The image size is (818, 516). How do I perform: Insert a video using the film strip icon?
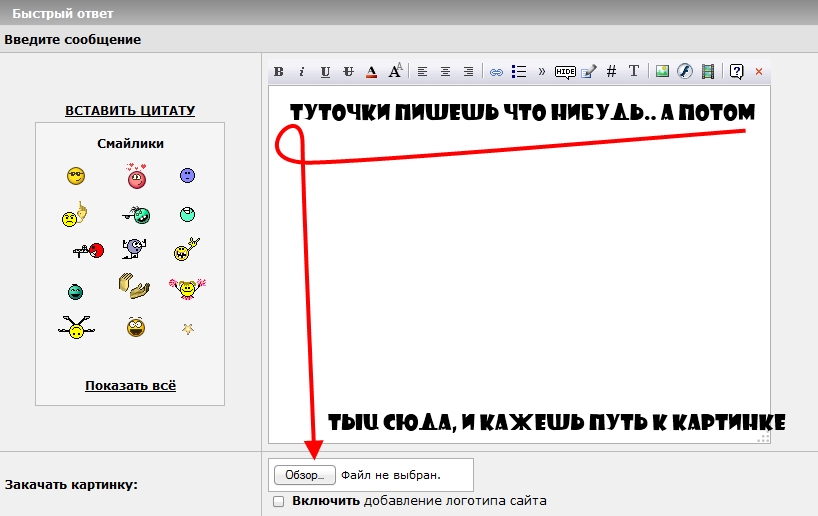tap(707, 71)
